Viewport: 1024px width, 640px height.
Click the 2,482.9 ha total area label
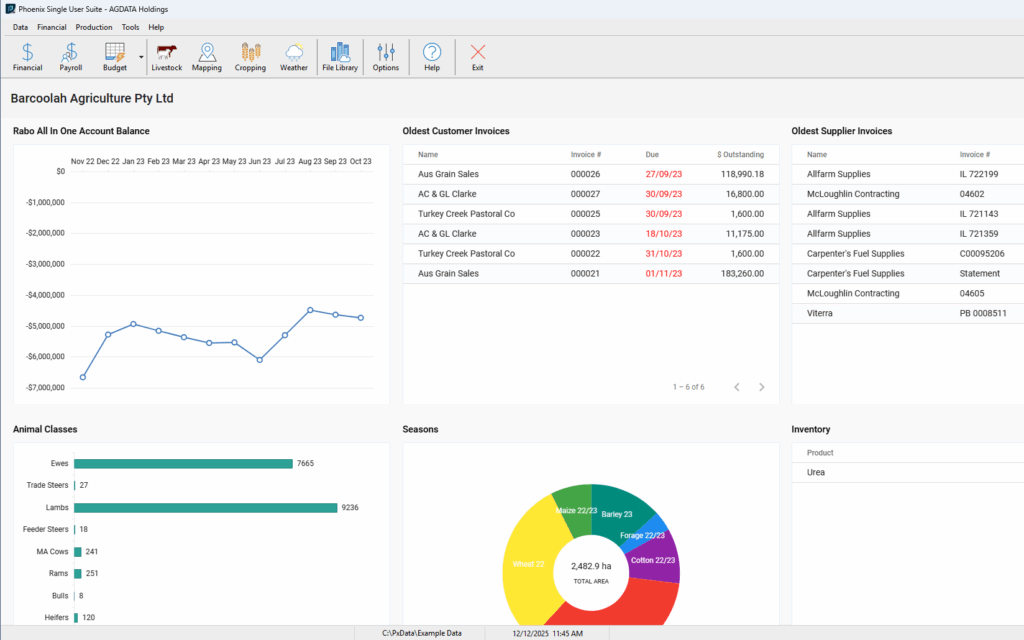click(591, 566)
